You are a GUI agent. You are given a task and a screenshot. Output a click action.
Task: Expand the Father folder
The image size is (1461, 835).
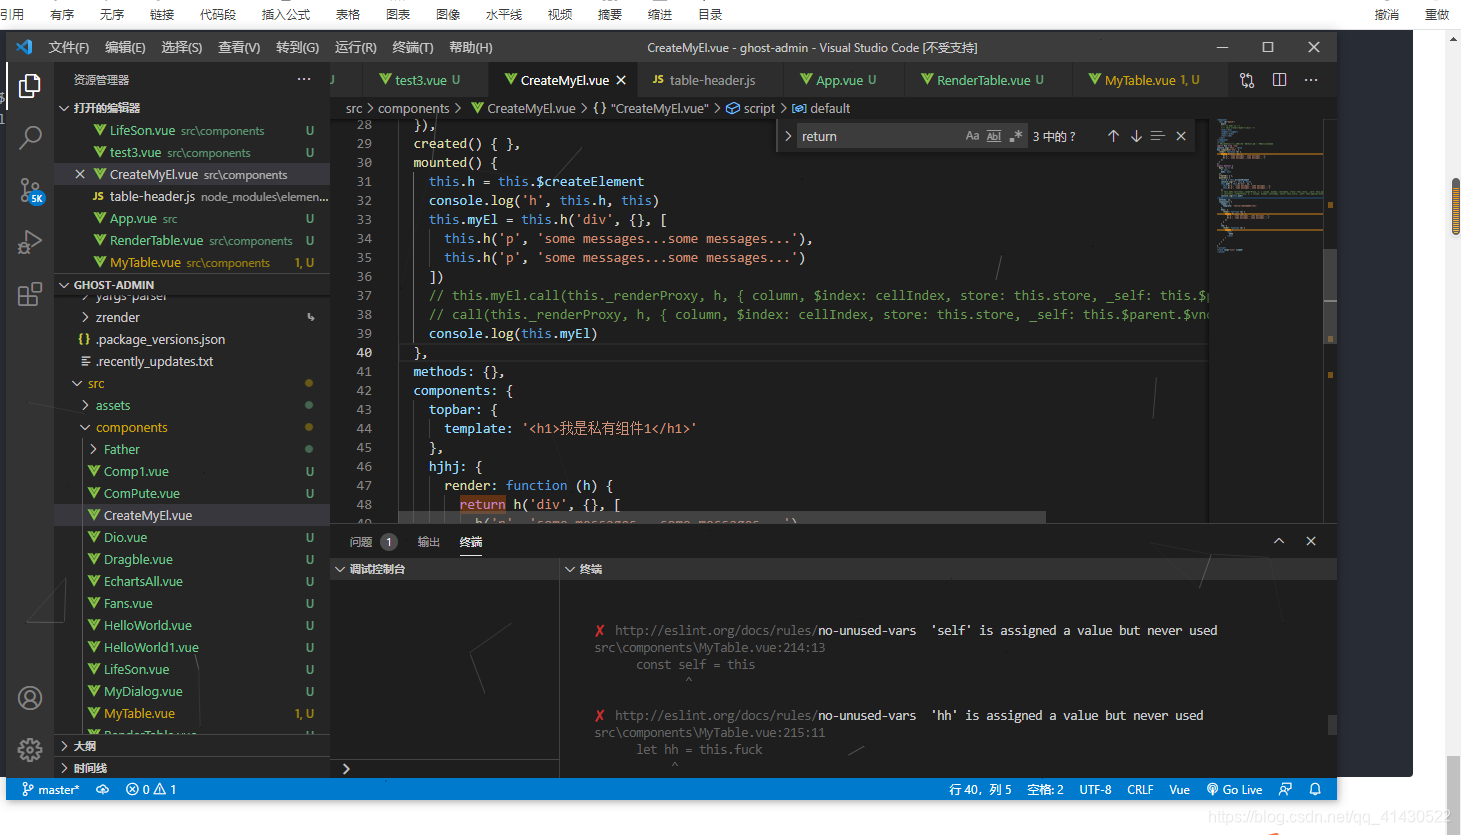192,449
